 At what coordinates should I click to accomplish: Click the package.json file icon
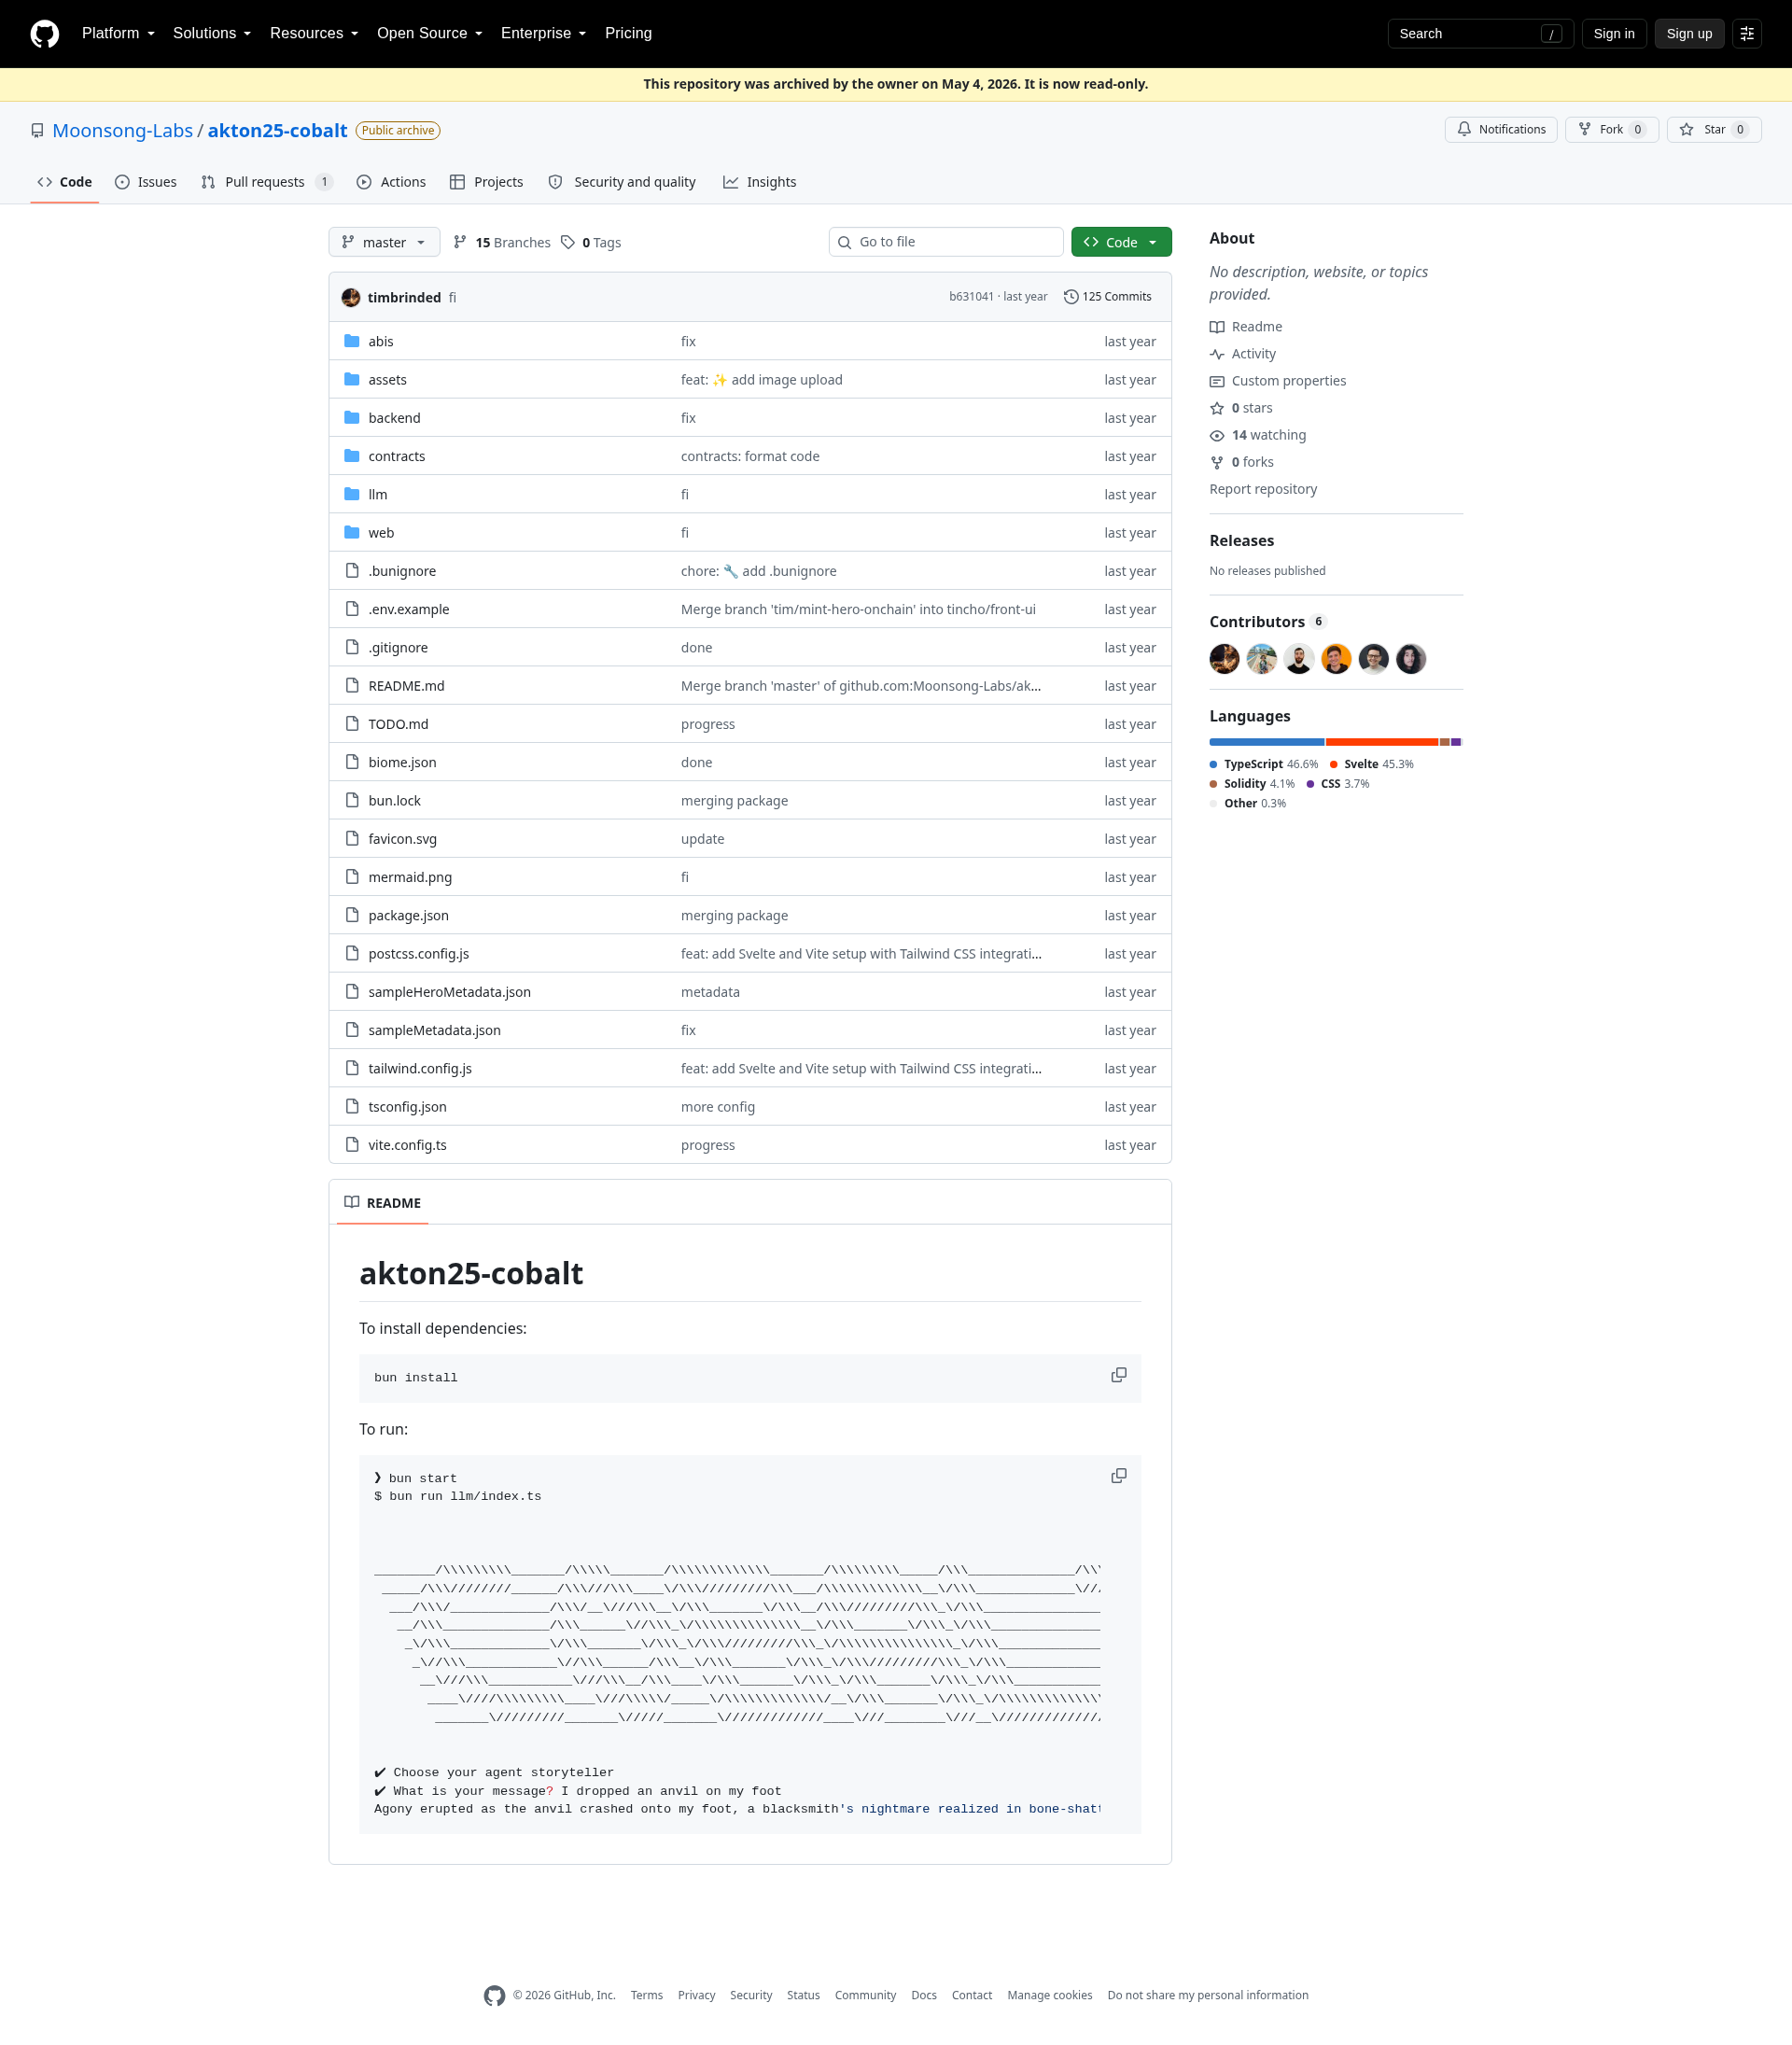pos(352,915)
